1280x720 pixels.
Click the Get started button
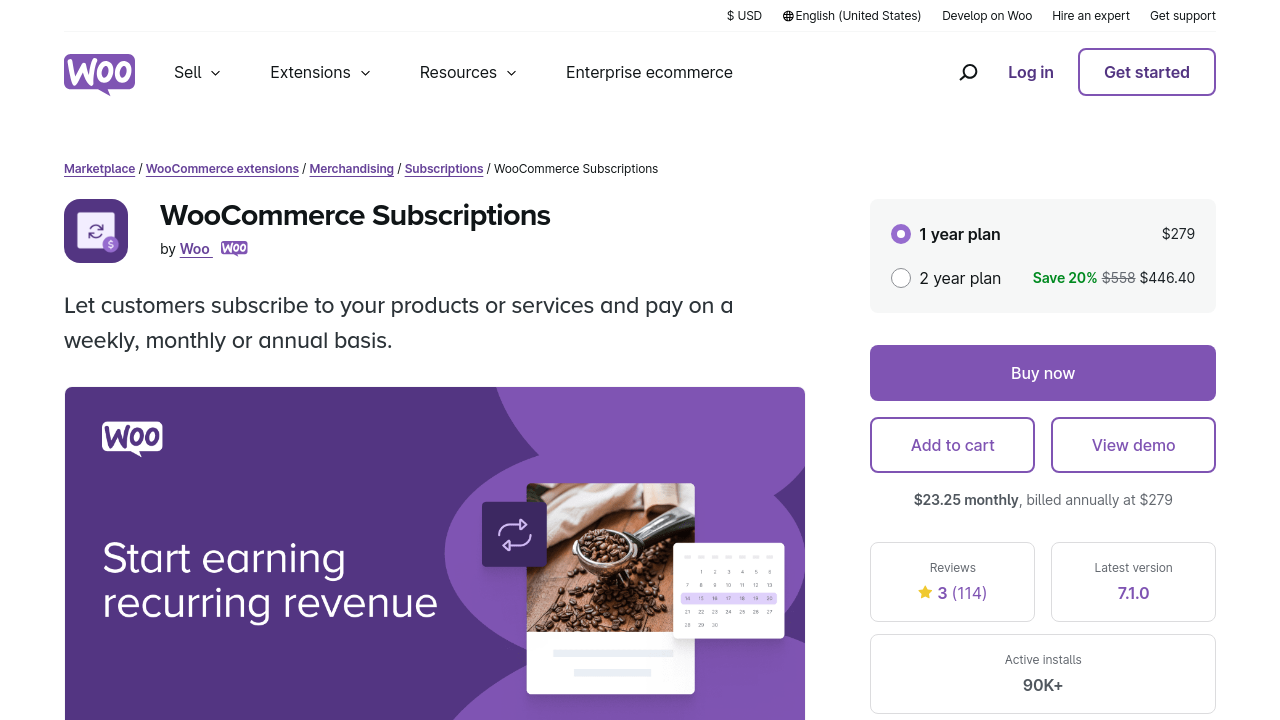(1147, 72)
